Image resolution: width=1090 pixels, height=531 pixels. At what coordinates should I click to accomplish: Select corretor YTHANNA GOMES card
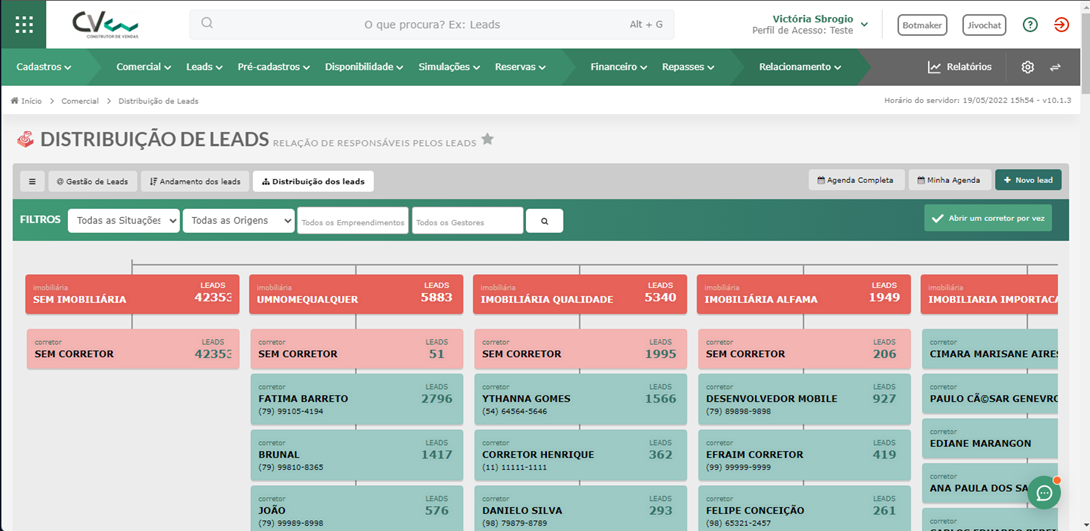tap(580, 400)
